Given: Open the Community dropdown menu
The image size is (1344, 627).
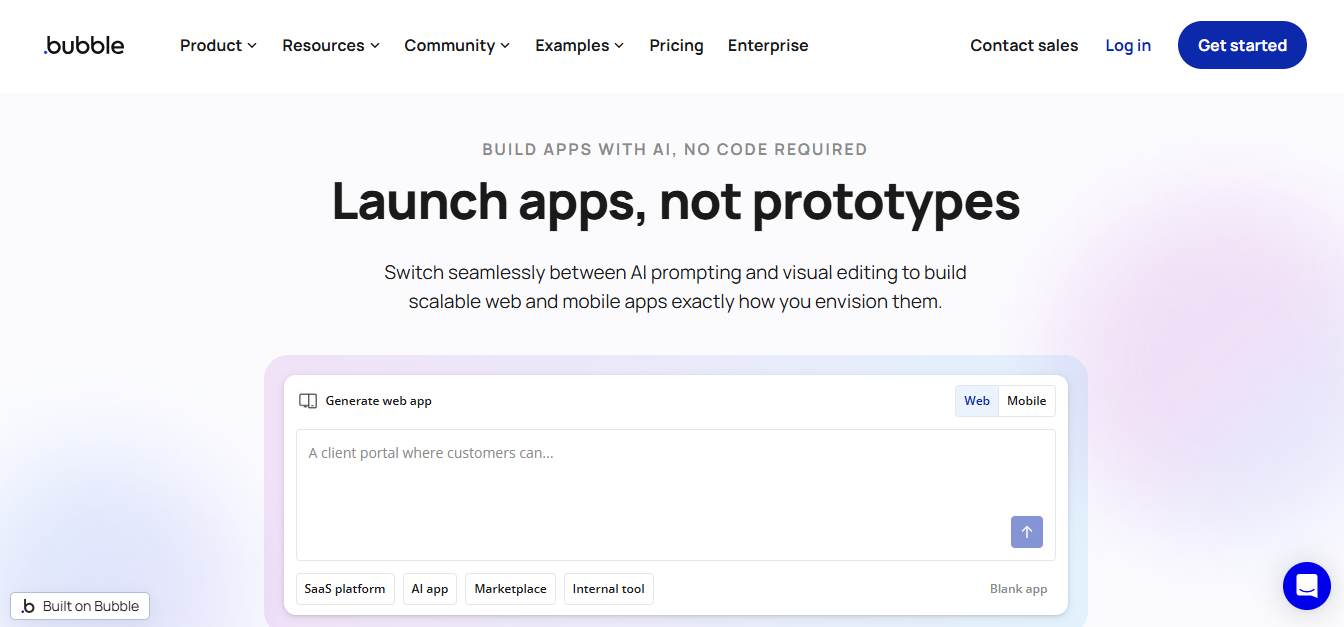Looking at the screenshot, I should click(x=456, y=45).
